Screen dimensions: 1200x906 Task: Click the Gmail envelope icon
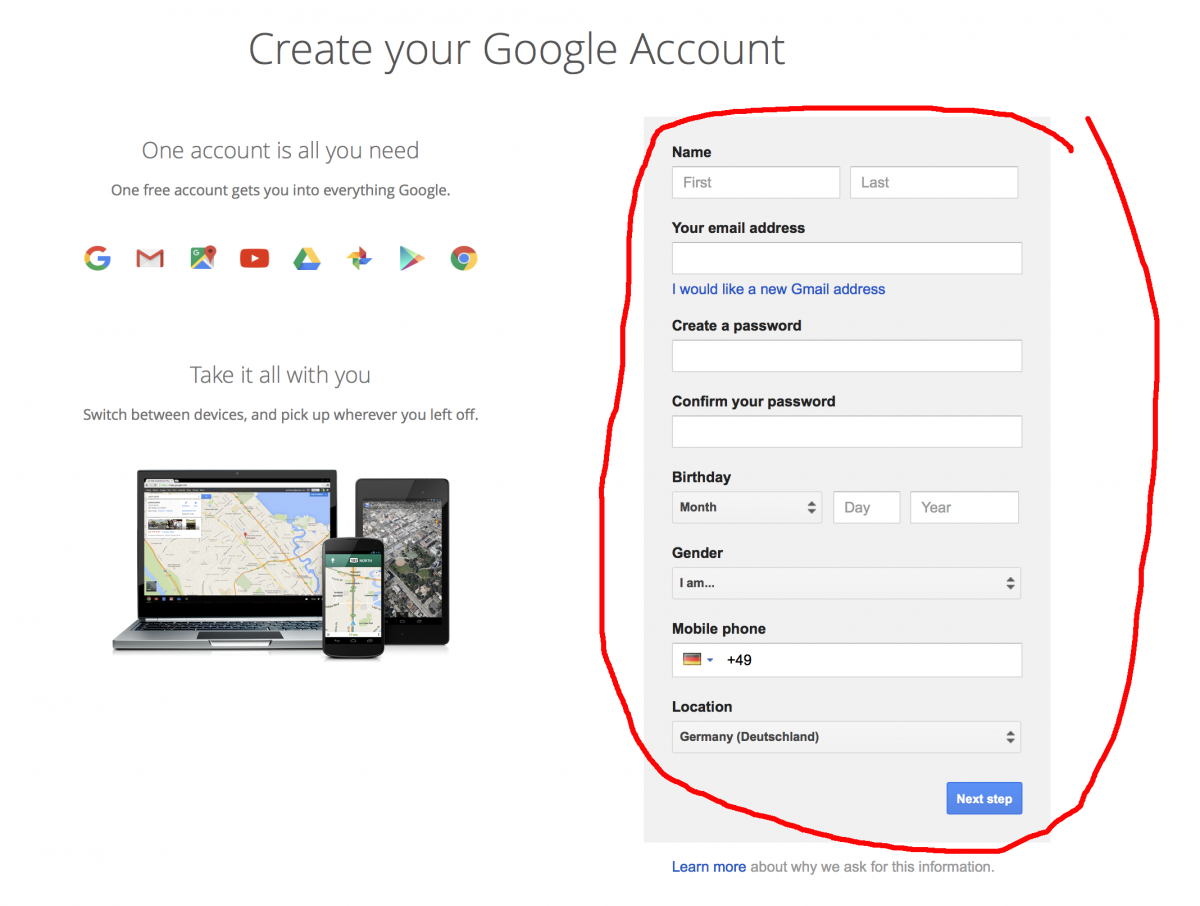coord(150,259)
